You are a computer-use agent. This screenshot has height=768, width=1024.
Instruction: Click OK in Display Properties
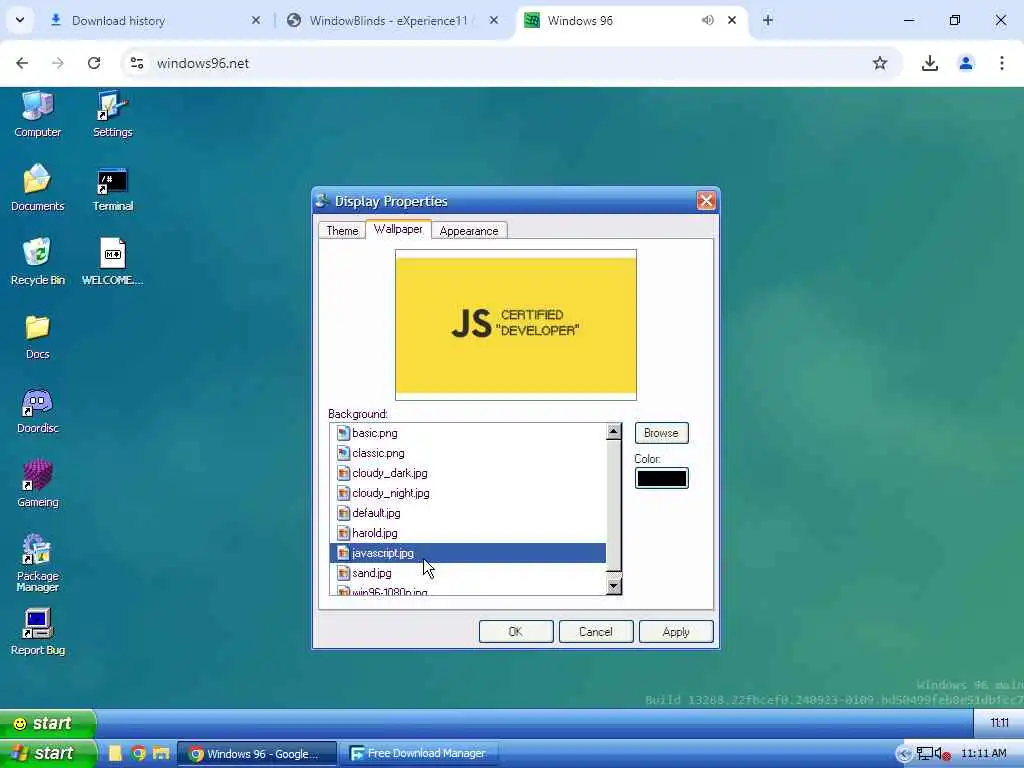pos(516,632)
